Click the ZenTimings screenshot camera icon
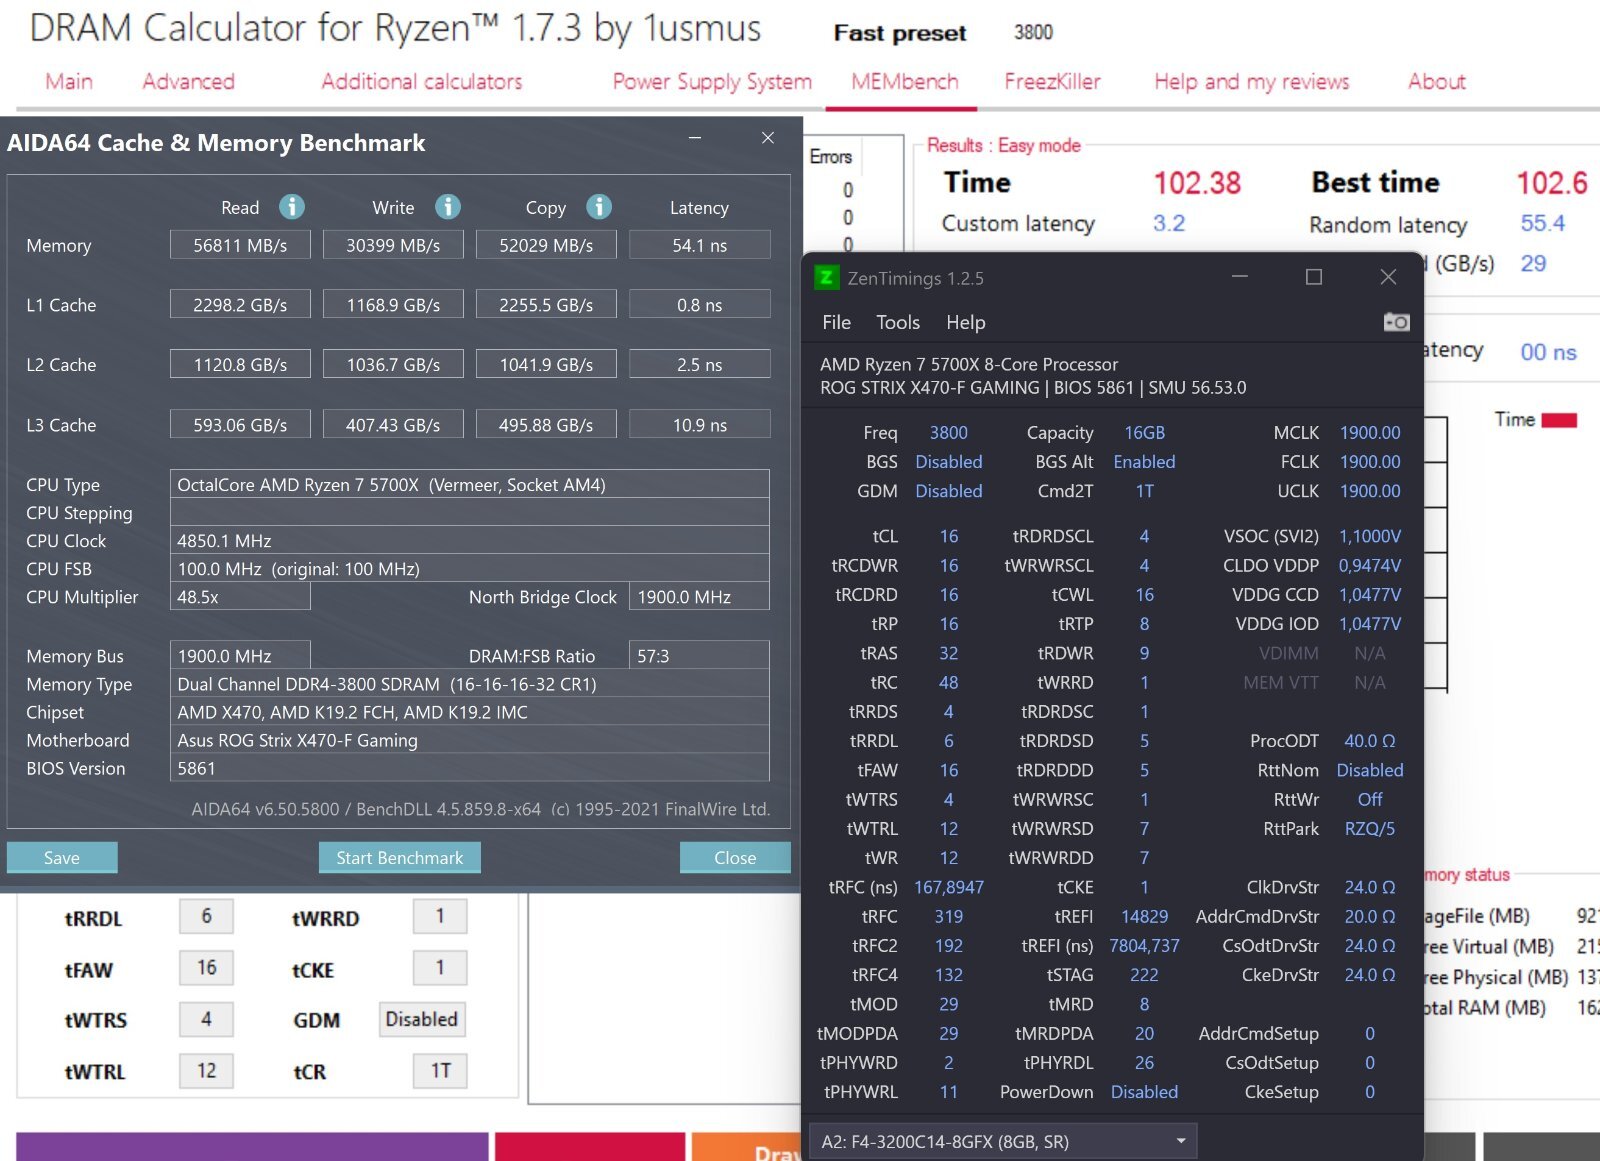The image size is (1600, 1161). [x=1396, y=322]
